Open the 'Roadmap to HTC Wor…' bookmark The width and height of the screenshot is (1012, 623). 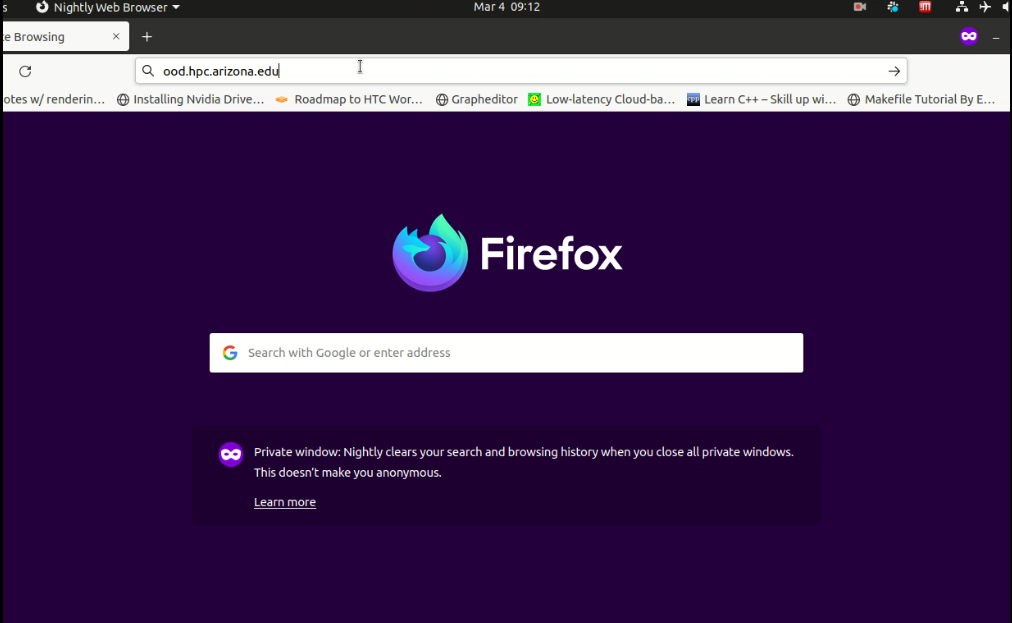click(x=349, y=99)
